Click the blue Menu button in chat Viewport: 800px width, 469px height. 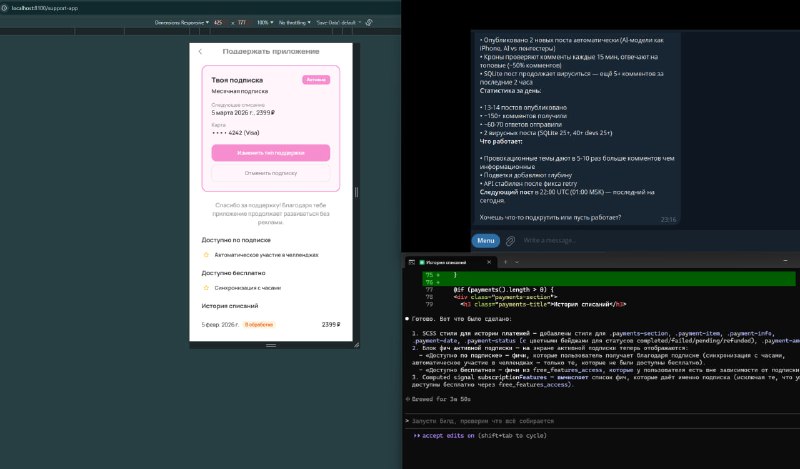[x=485, y=240]
